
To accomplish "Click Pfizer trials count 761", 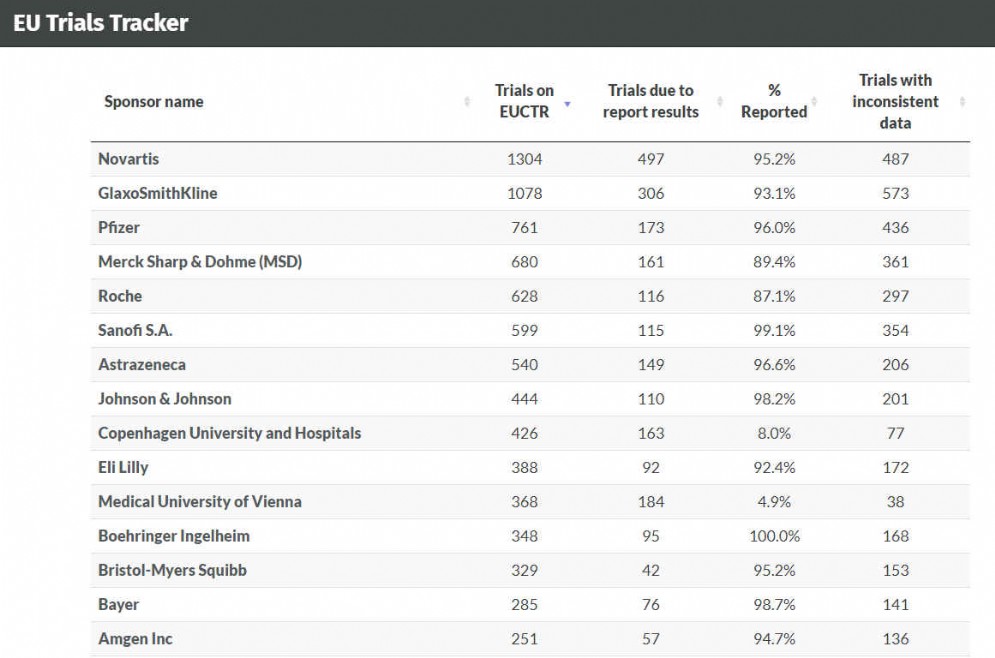I will coord(524,227).
